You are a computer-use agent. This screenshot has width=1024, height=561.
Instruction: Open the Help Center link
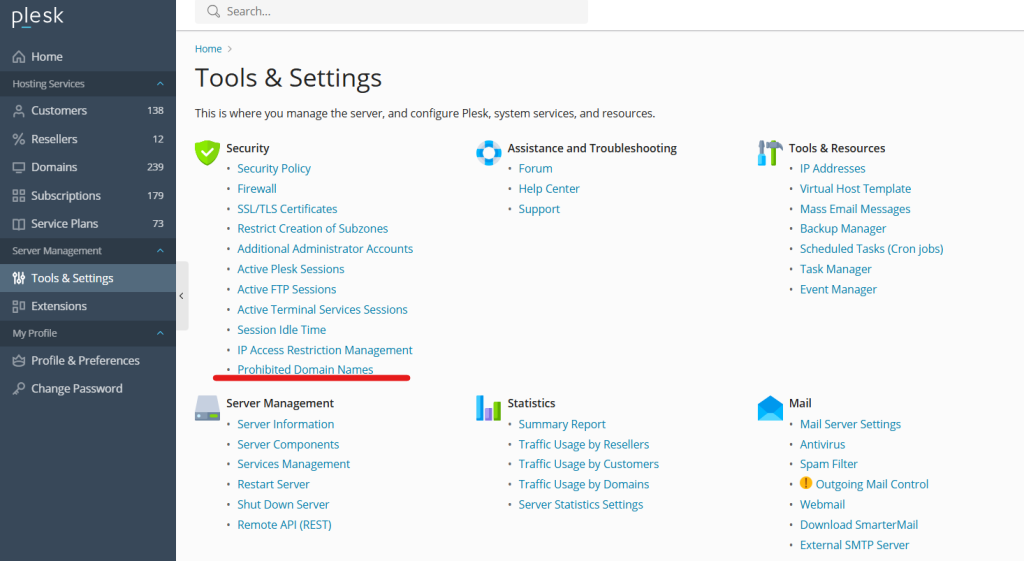(x=549, y=189)
